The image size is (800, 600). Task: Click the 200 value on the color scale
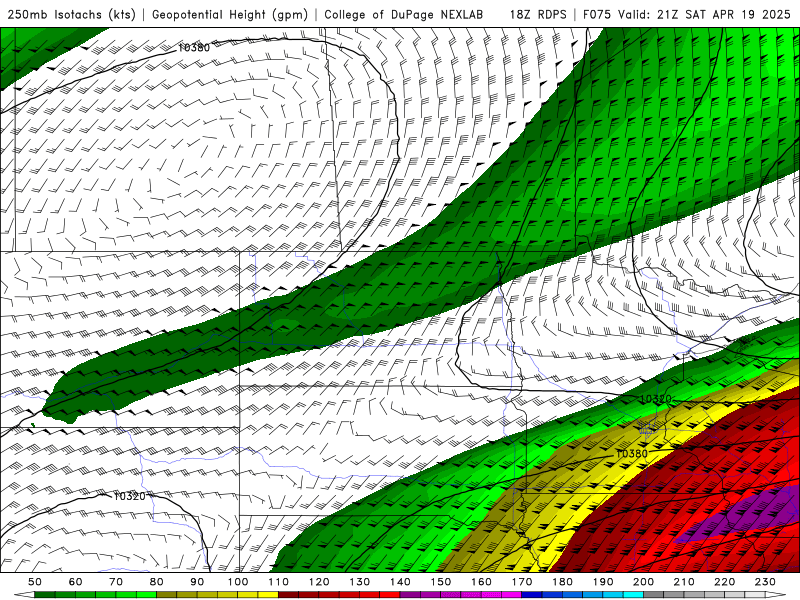pyautogui.click(x=643, y=582)
